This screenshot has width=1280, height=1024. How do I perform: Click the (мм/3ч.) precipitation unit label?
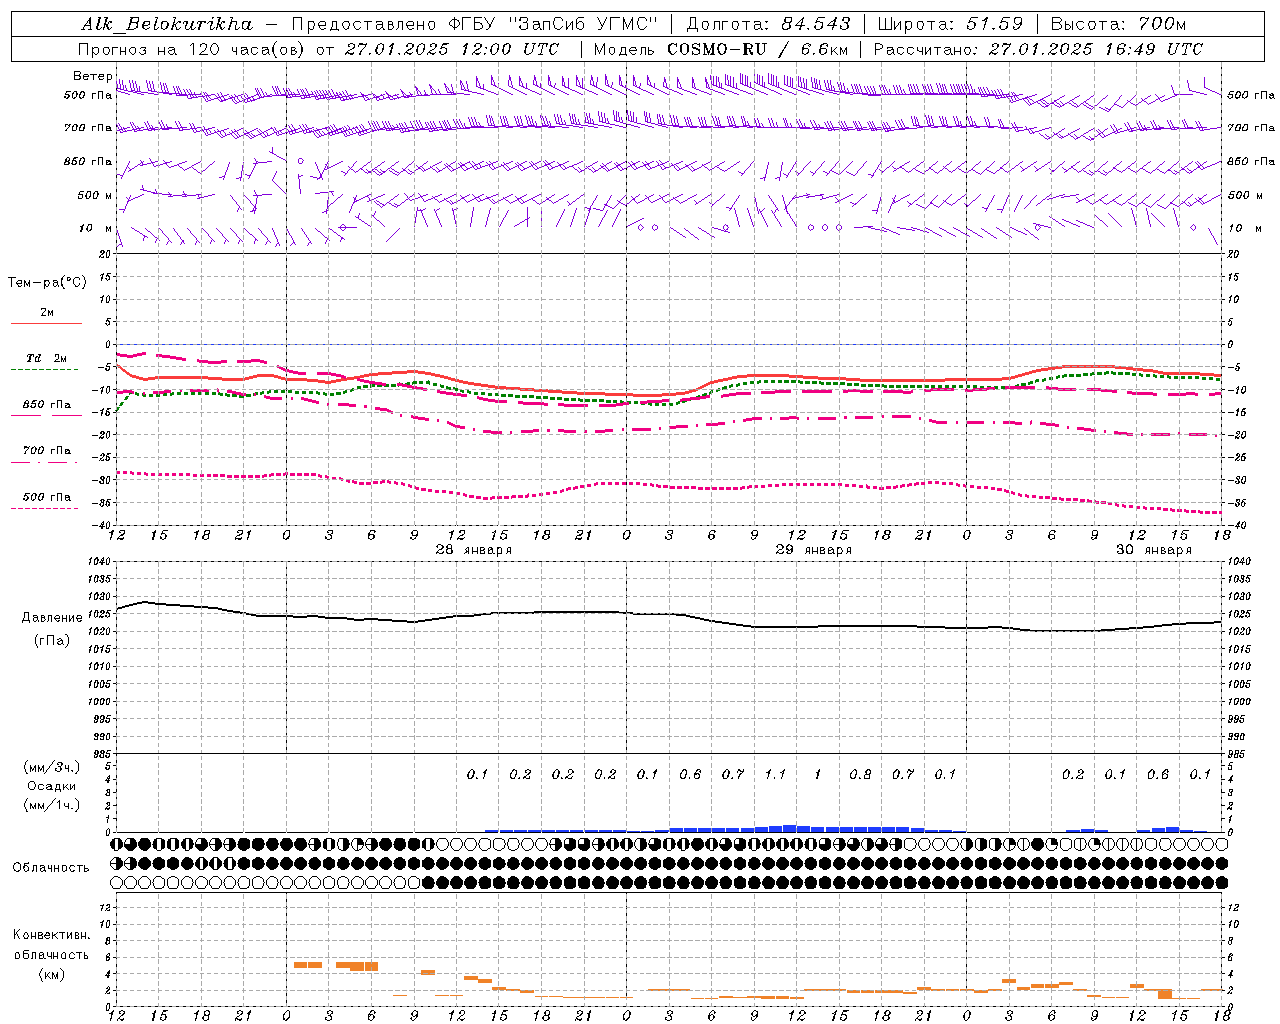52,767
